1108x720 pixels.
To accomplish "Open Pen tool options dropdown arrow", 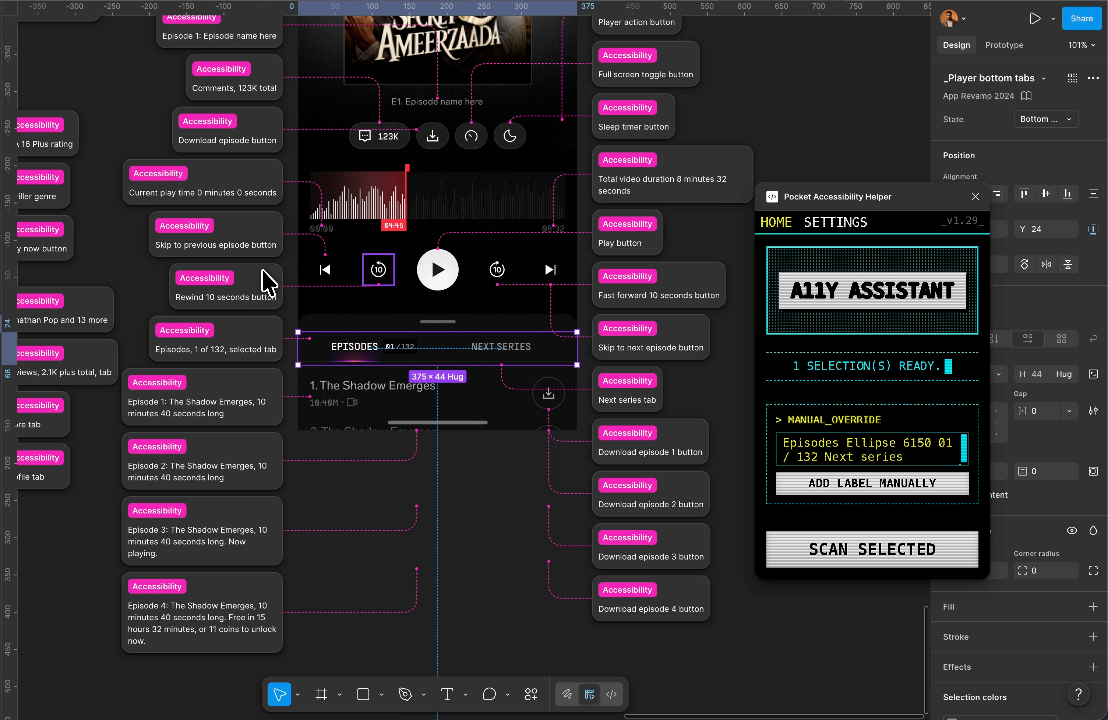I will tap(423, 695).
